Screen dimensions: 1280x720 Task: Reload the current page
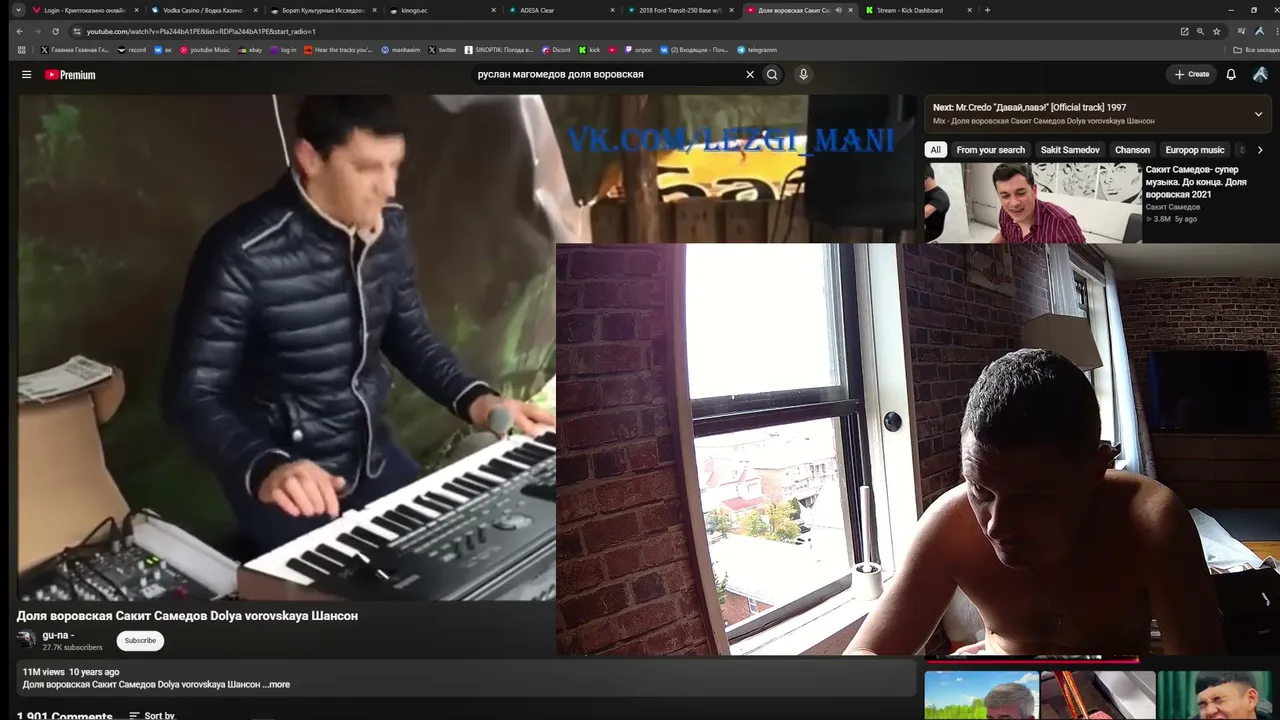[x=55, y=31]
